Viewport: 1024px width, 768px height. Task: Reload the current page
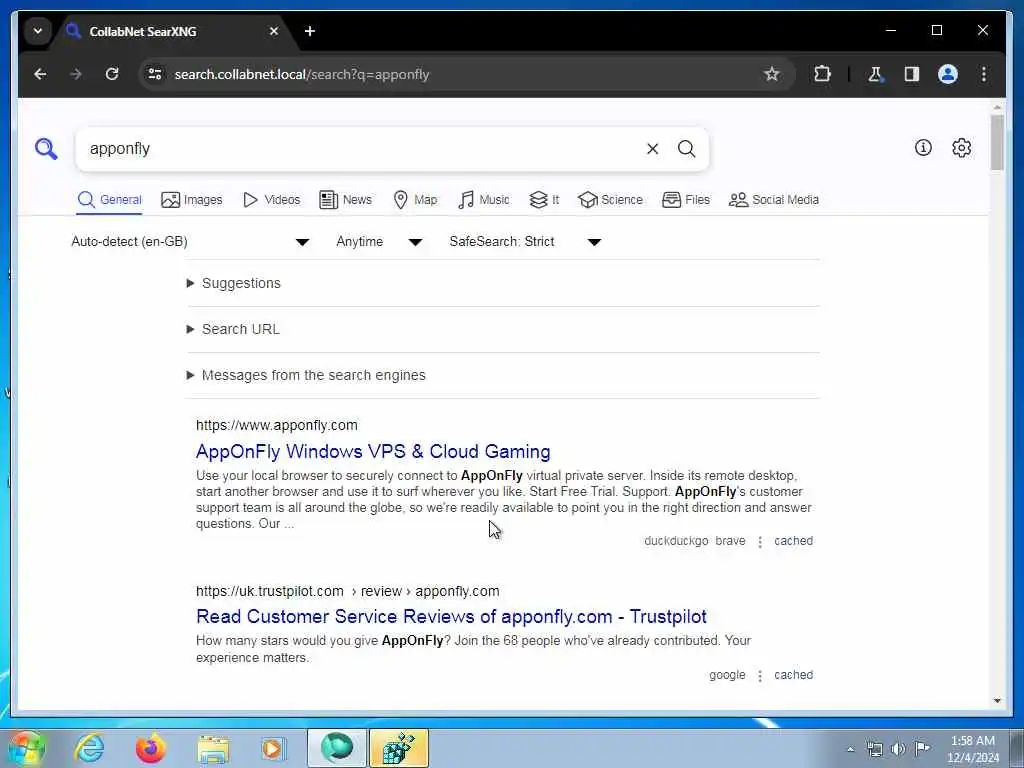112,74
